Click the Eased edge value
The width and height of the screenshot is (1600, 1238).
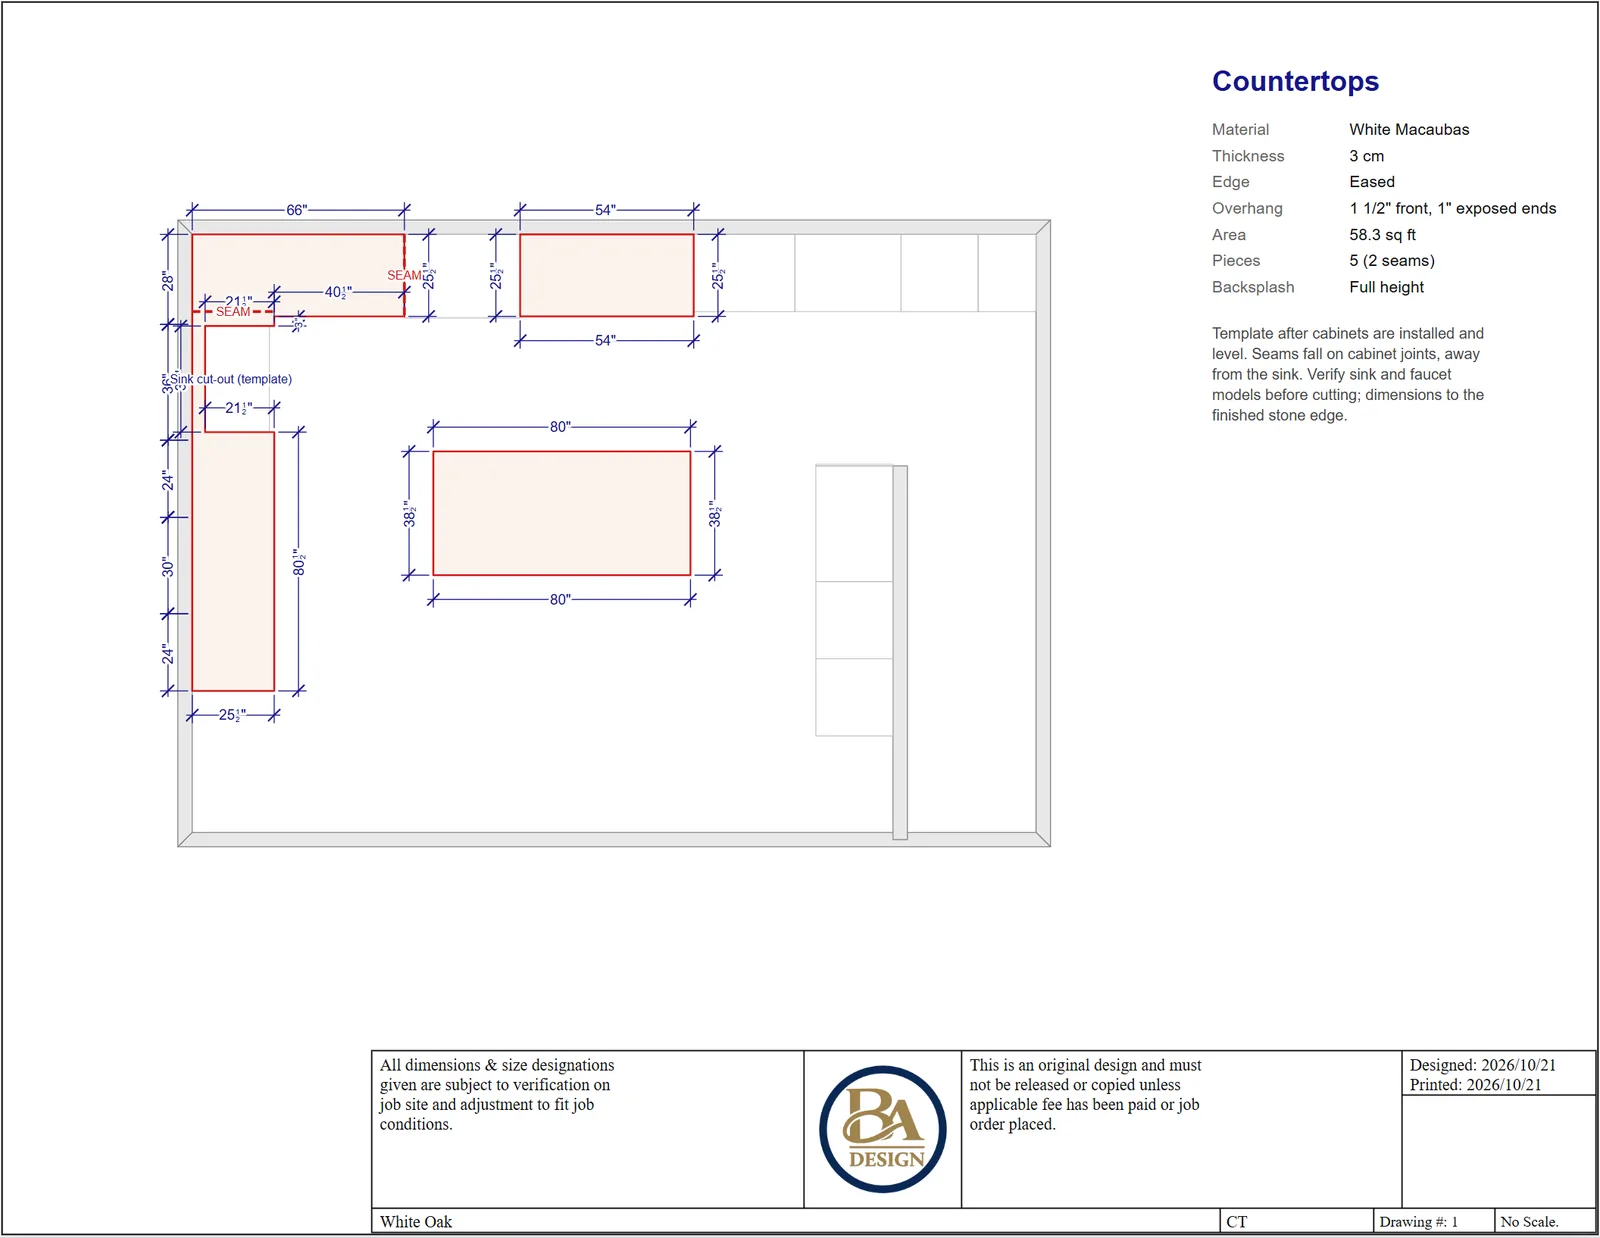[1371, 182]
